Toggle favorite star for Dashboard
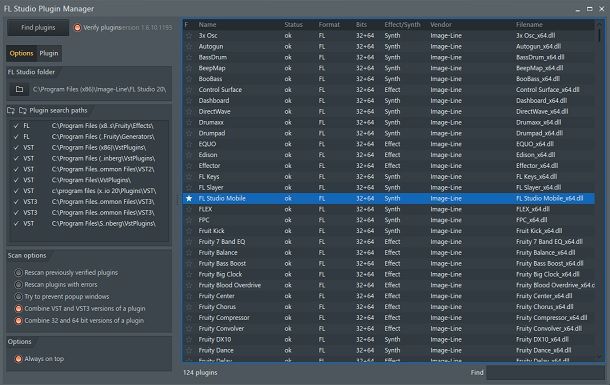The image size is (610, 385). (189, 101)
